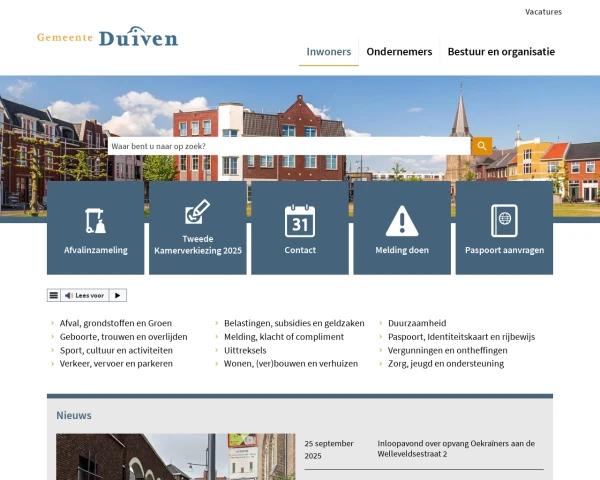Click the Vacatures link
The height and width of the screenshot is (480, 600).
pos(543,12)
